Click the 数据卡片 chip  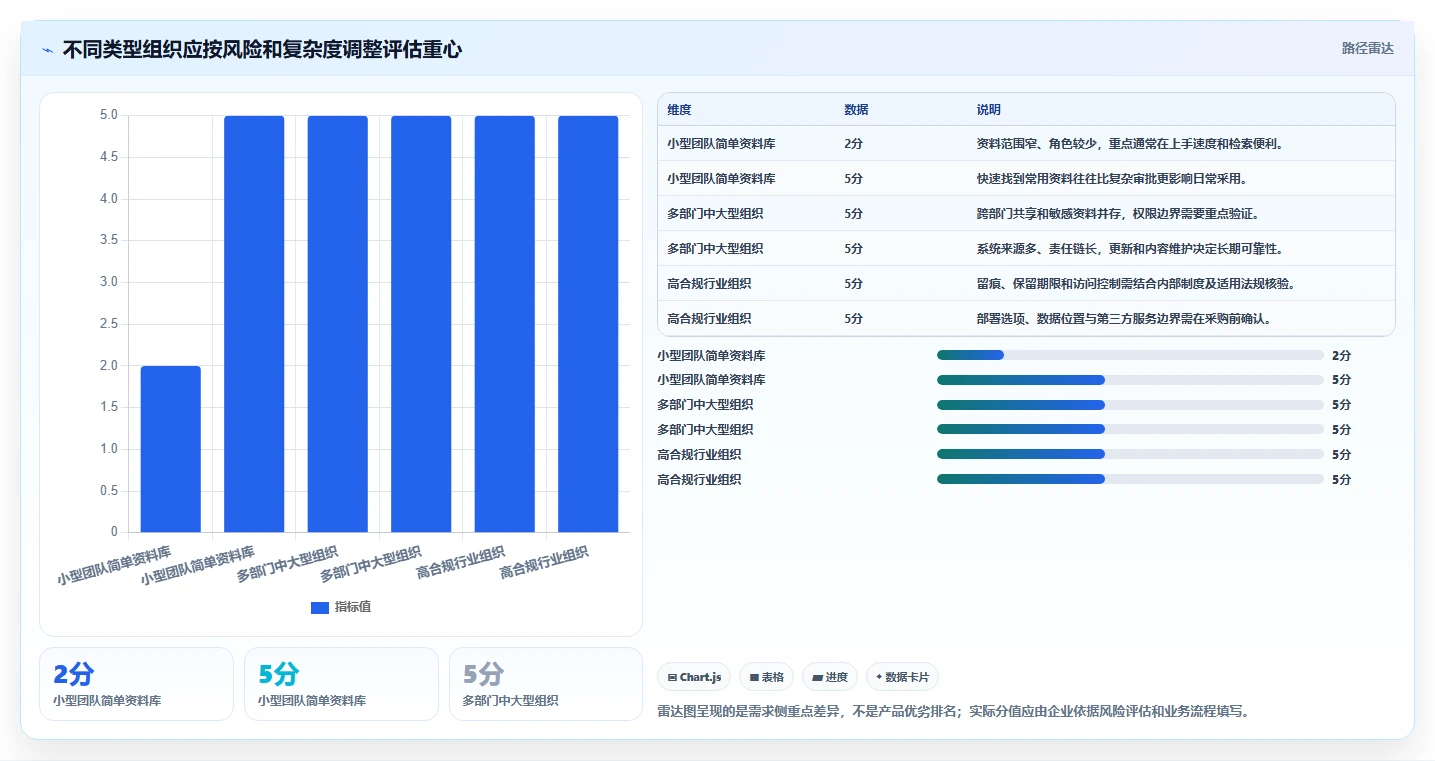pos(902,677)
